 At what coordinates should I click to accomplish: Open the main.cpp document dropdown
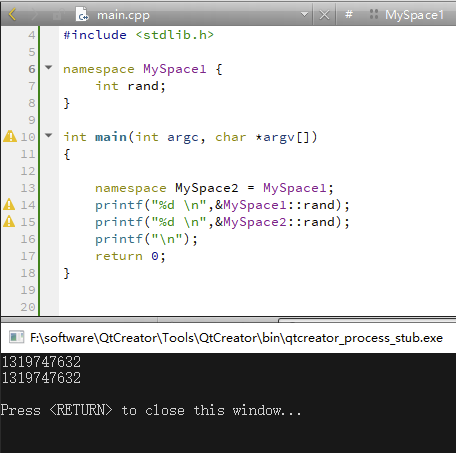click(304, 14)
